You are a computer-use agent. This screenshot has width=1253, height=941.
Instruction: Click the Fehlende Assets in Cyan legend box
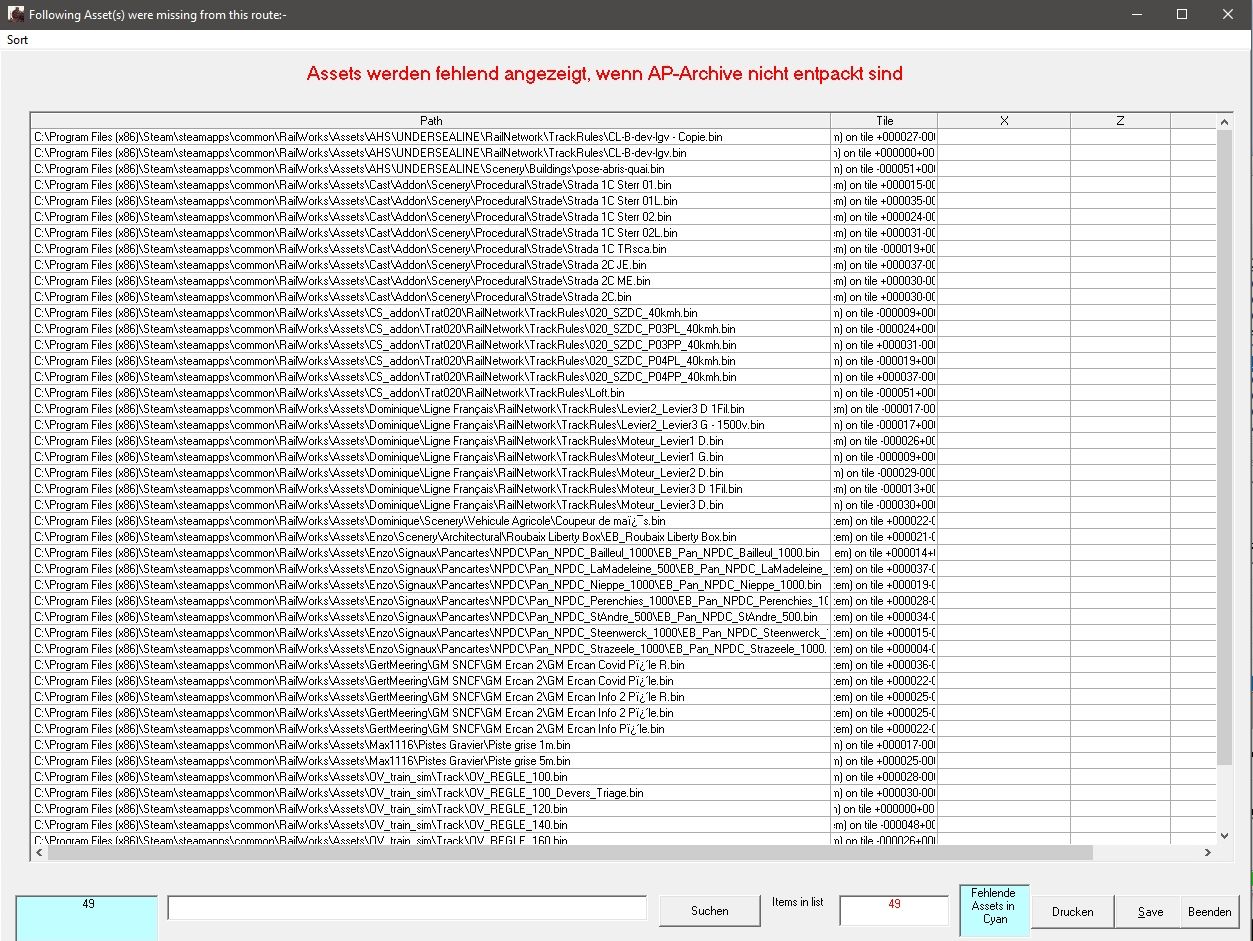tap(994, 906)
